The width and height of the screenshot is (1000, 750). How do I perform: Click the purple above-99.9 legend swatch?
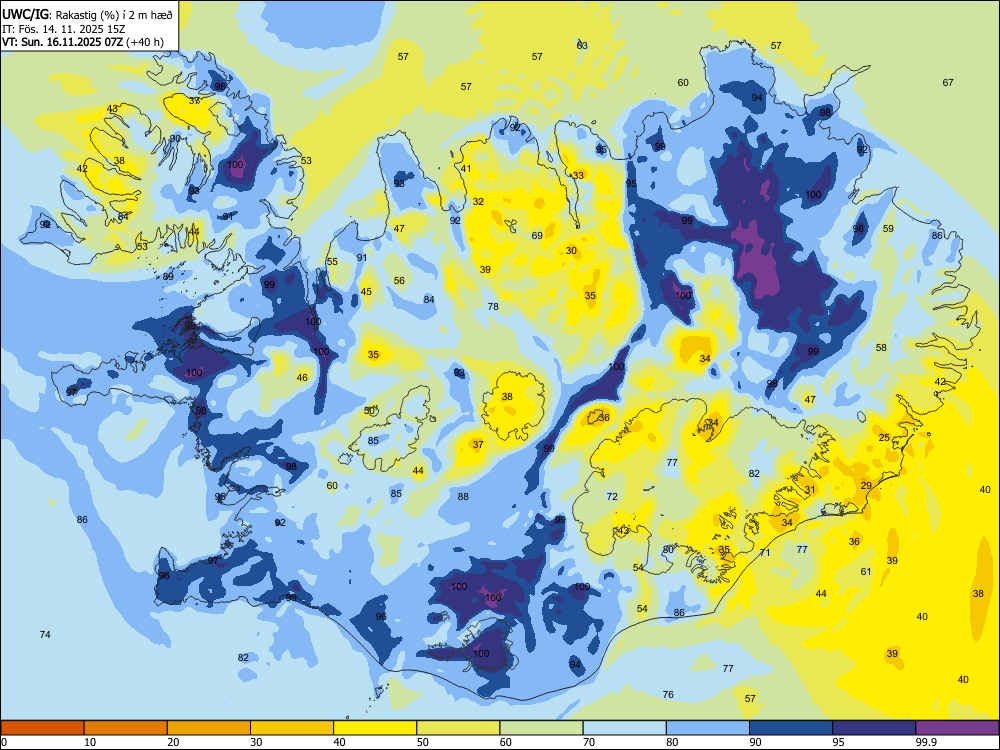[x=957, y=728]
